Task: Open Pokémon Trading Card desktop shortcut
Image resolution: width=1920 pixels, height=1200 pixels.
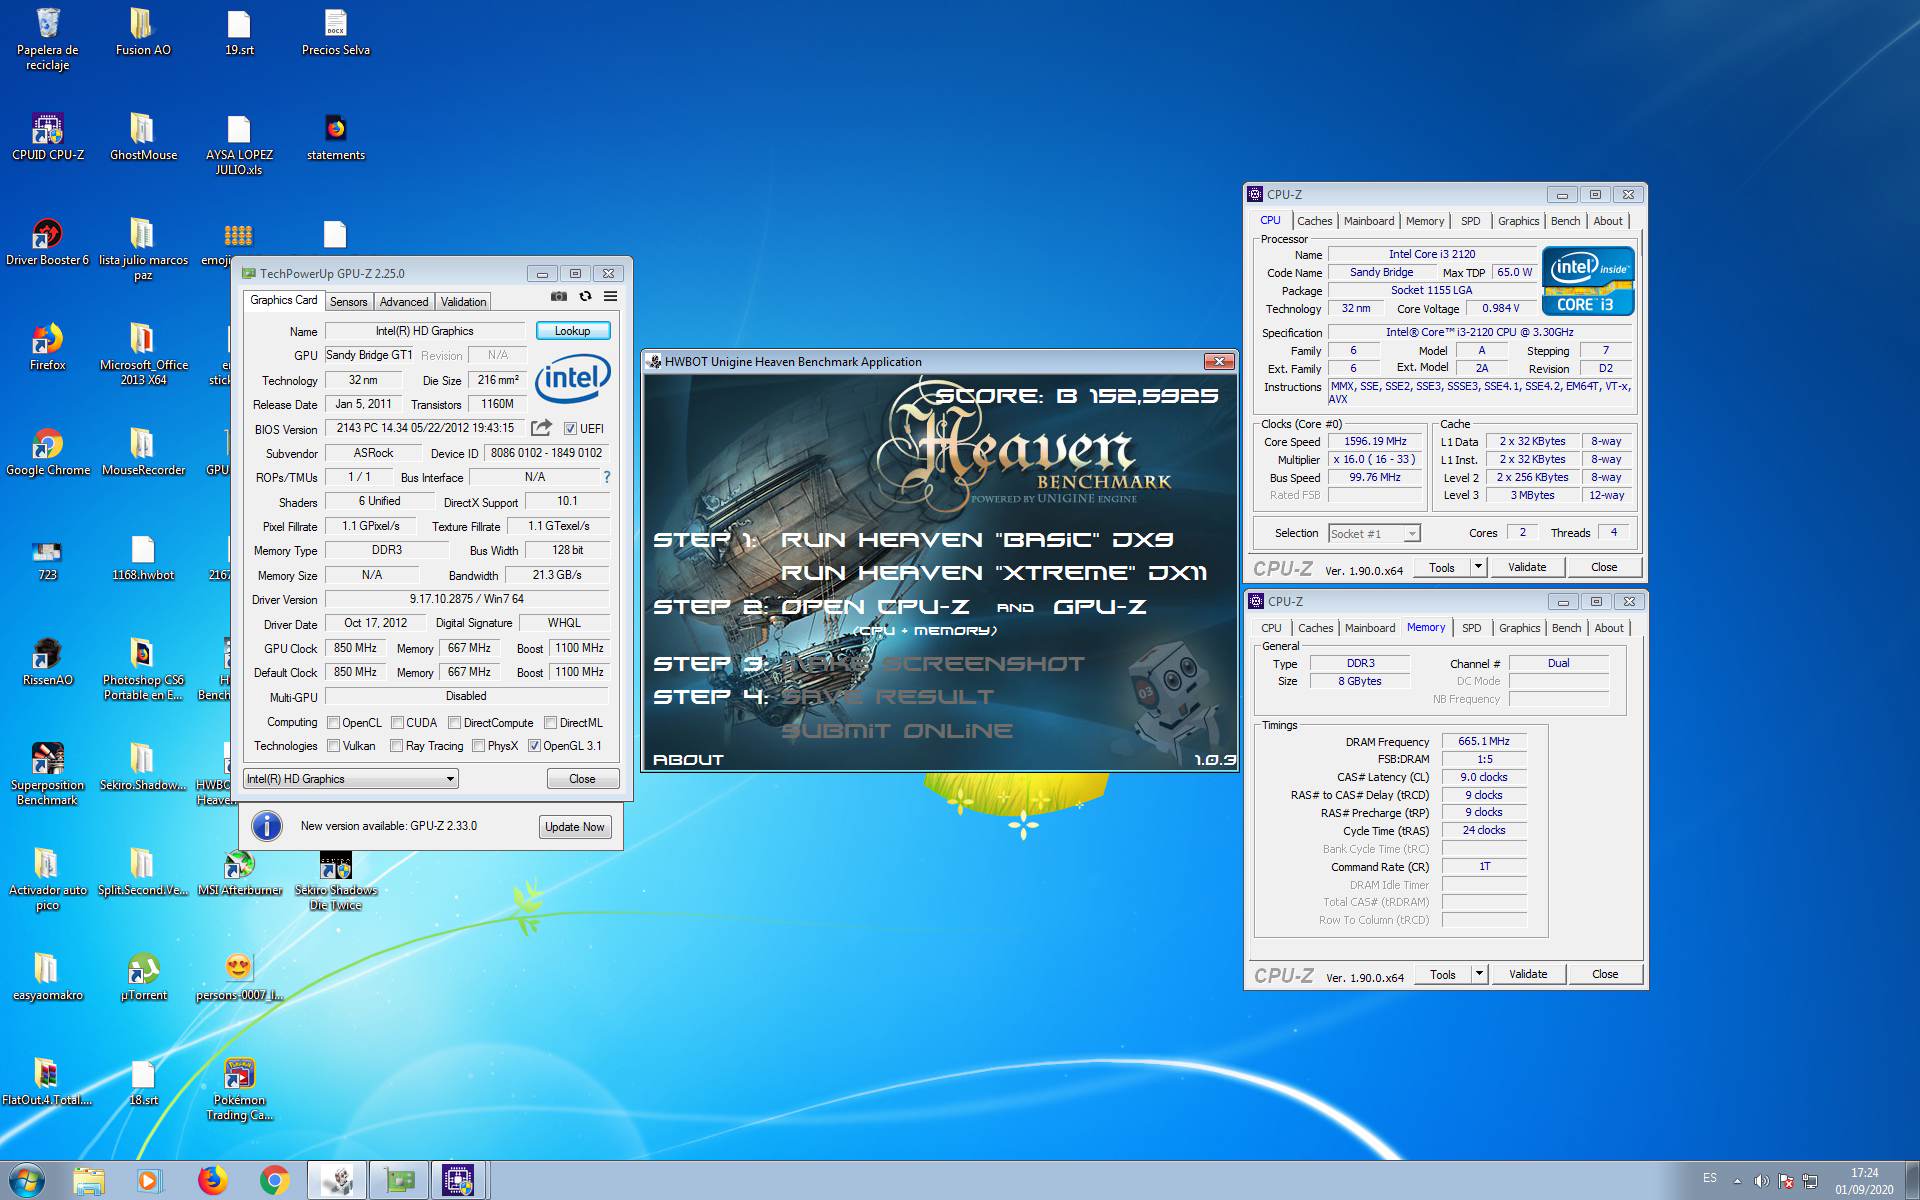Action: (x=239, y=1090)
